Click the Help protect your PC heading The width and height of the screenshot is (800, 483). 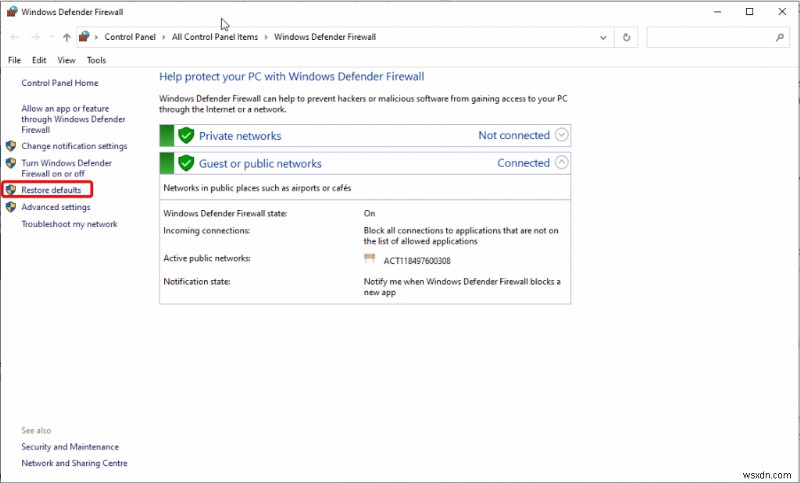pos(291,77)
